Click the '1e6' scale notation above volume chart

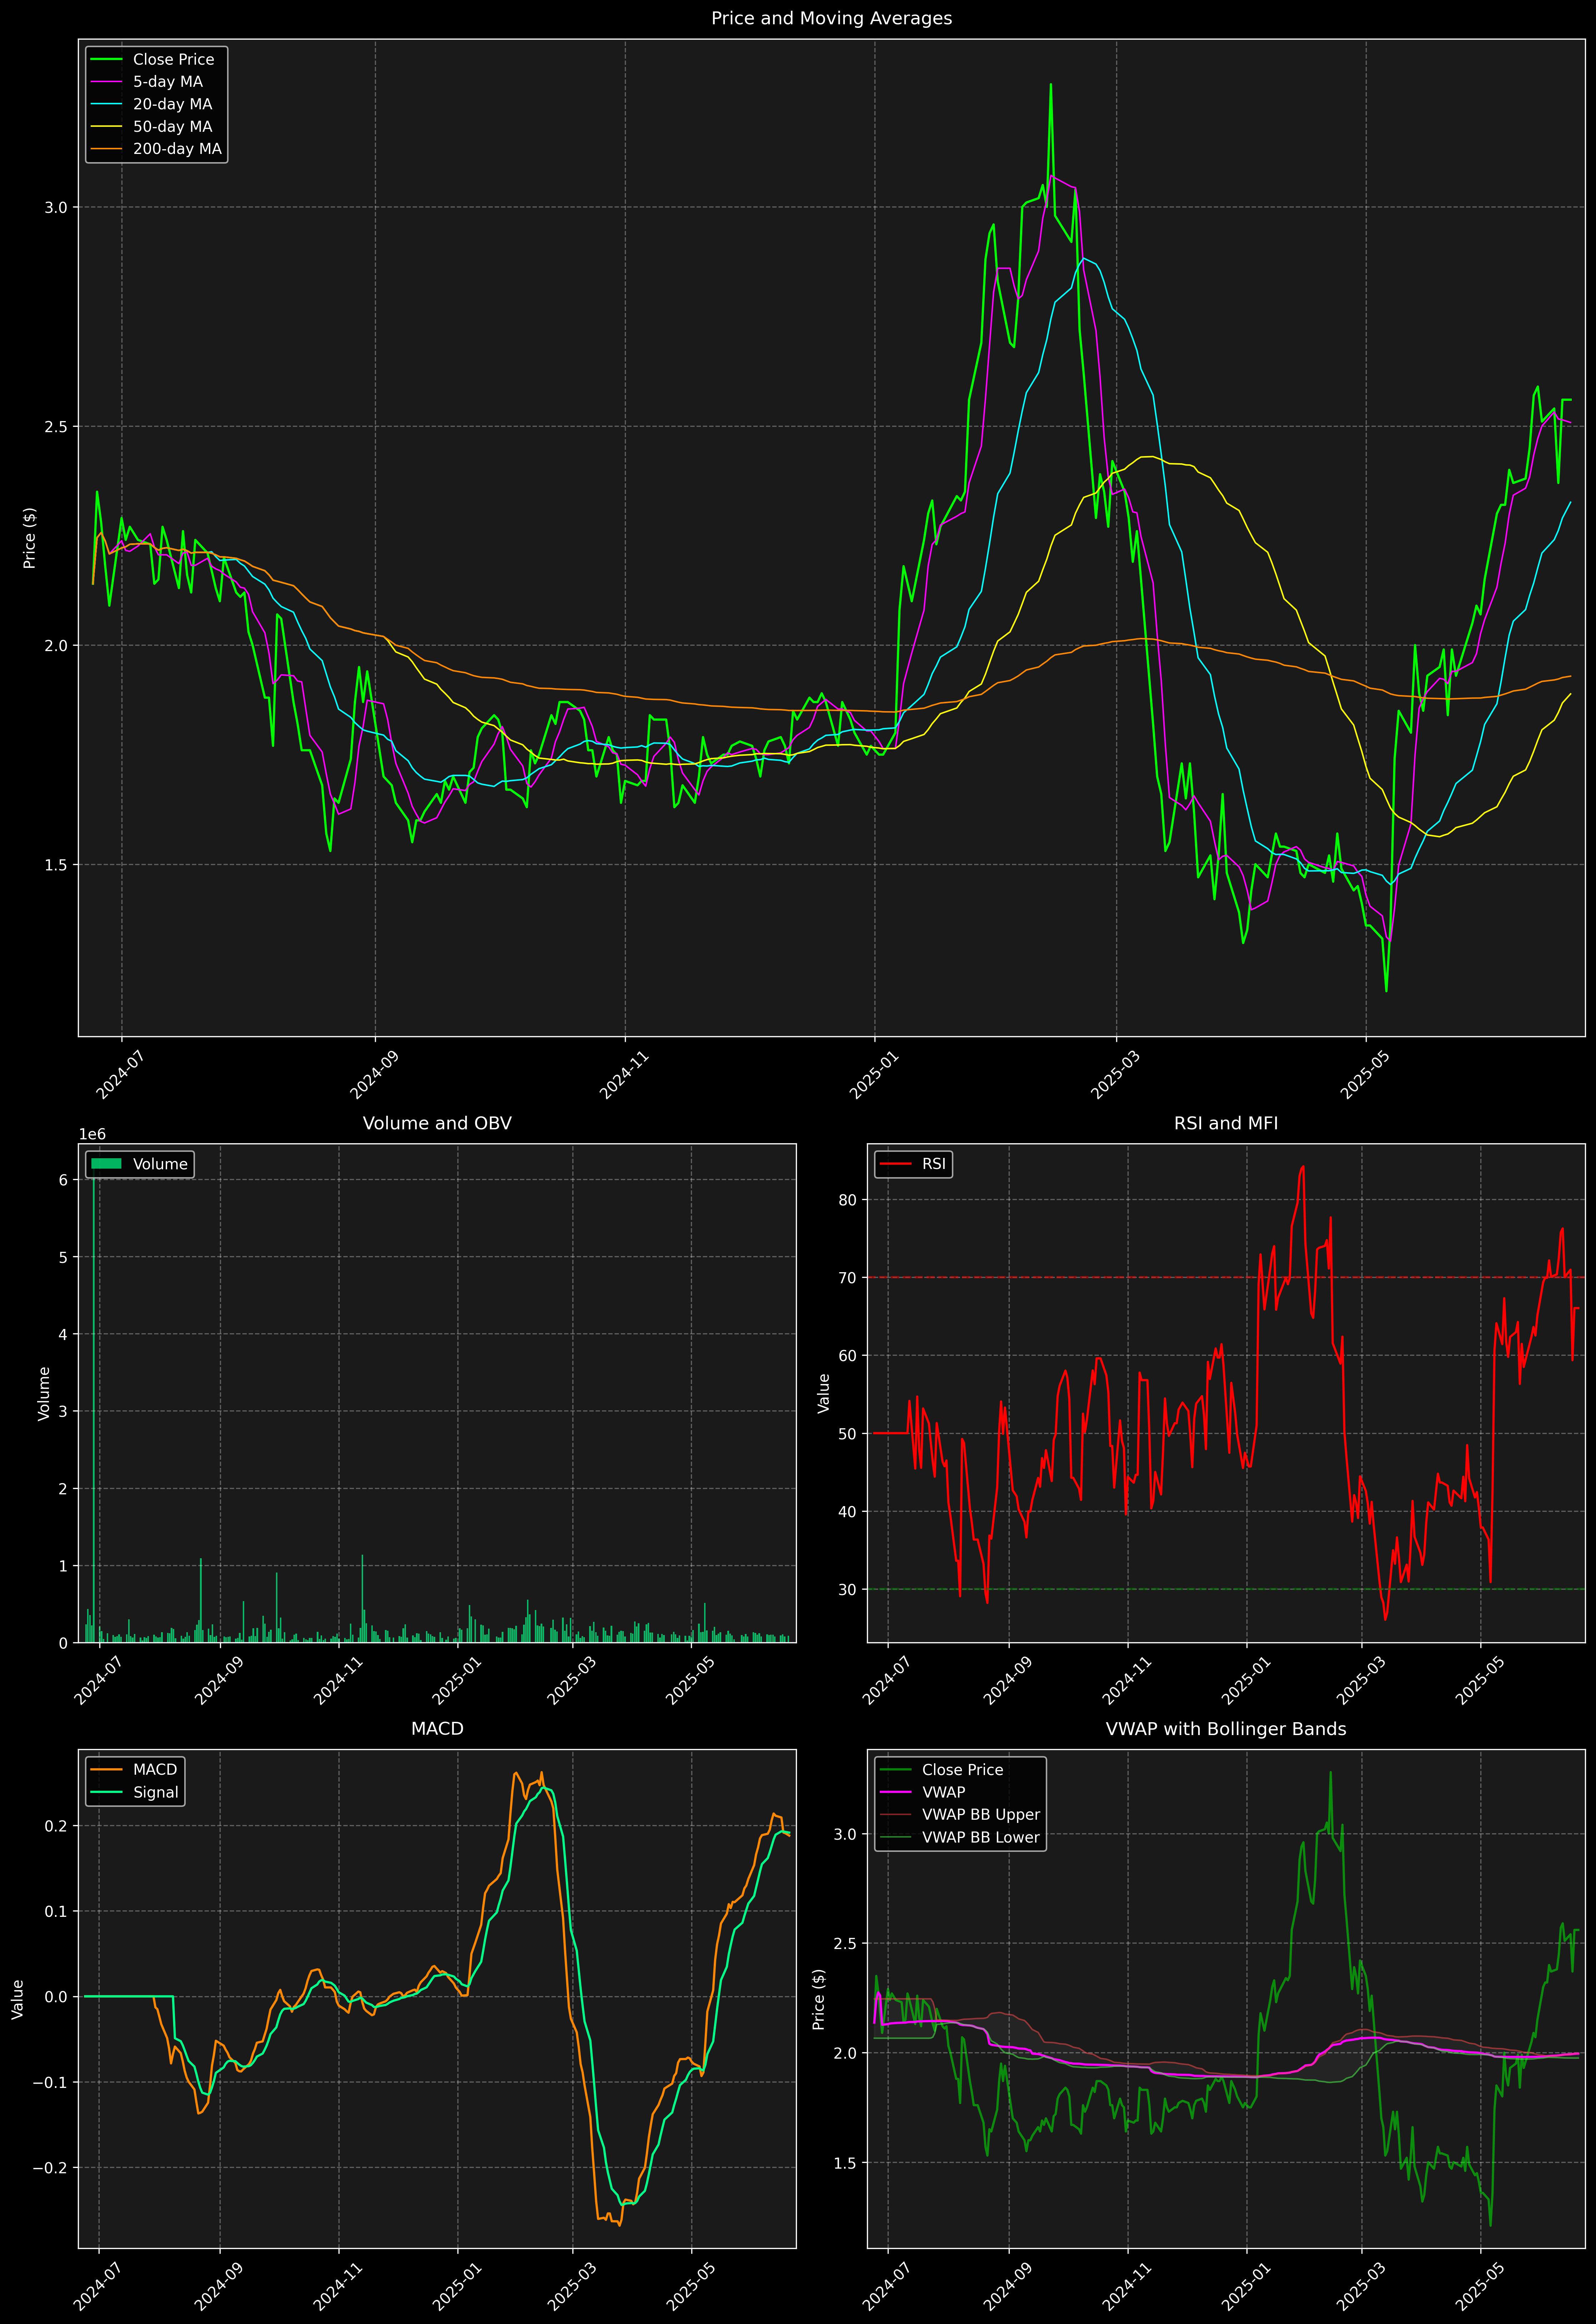(92, 1134)
